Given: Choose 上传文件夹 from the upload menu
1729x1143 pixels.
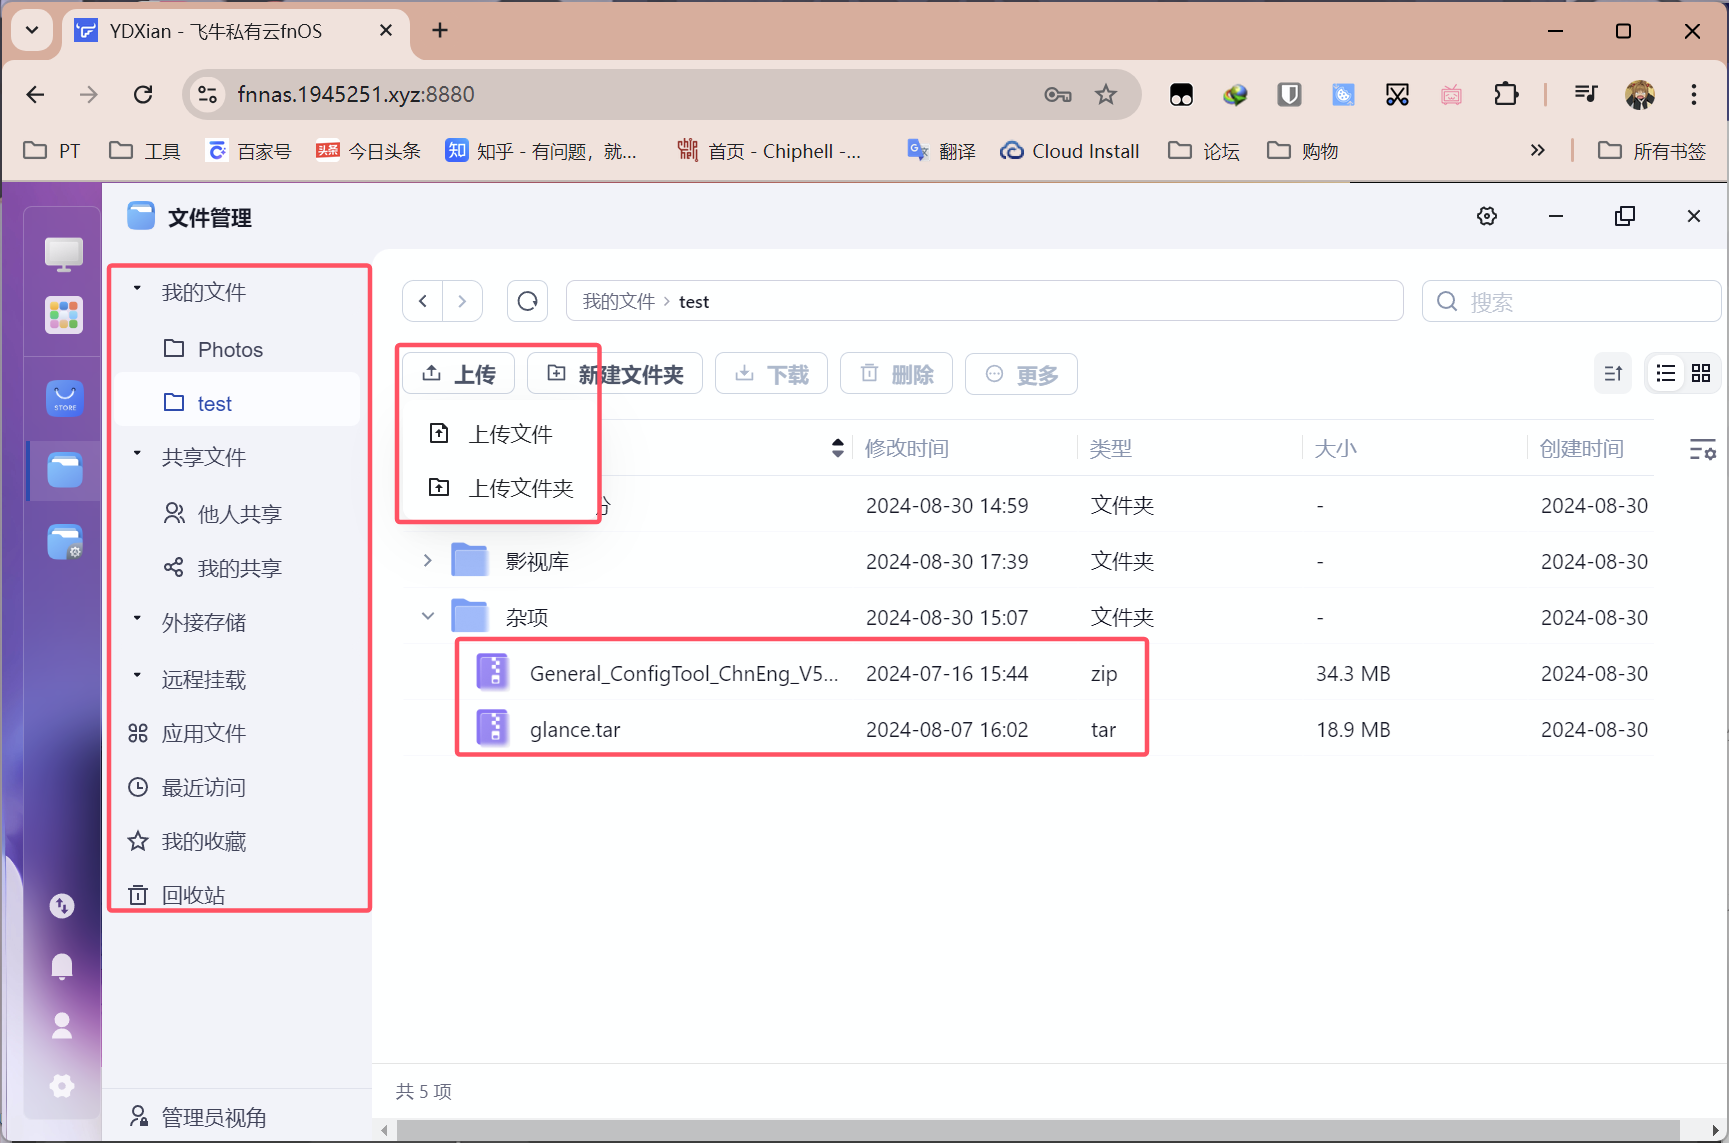Looking at the screenshot, I should click(498, 488).
